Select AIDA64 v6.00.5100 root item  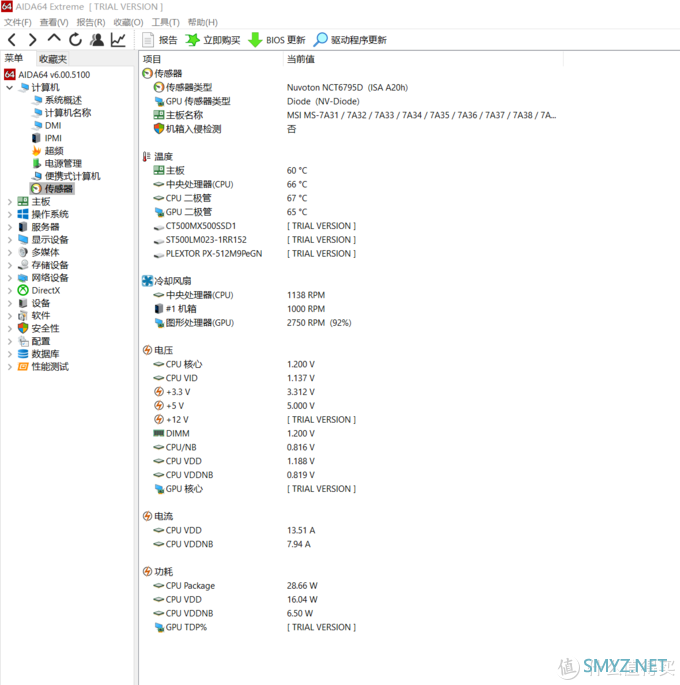tap(47, 75)
